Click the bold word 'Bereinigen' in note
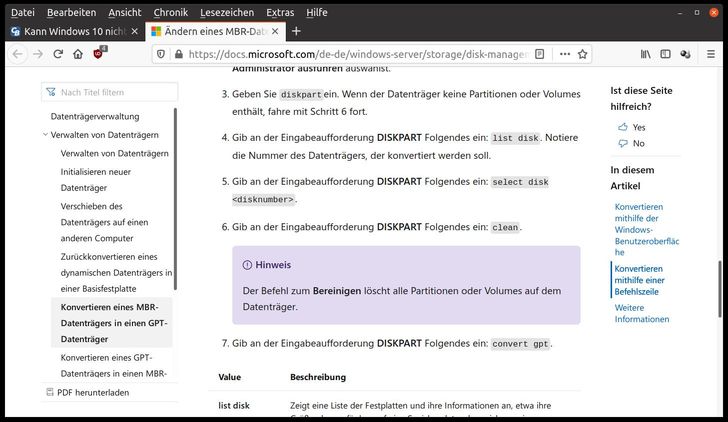Viewport: 728px width, 422px height. 337,291
